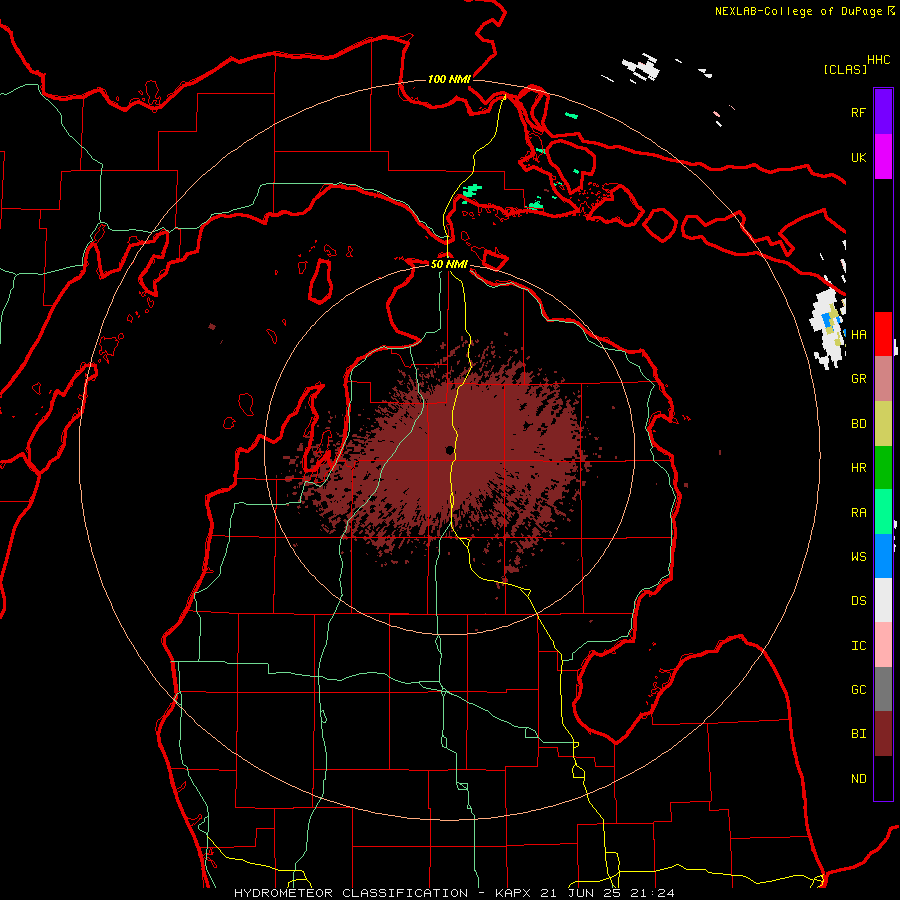This screenshot has height=900, width=900.
Task: Click the 'KAPX' radar site identifier
Action: tap(514, 893)
